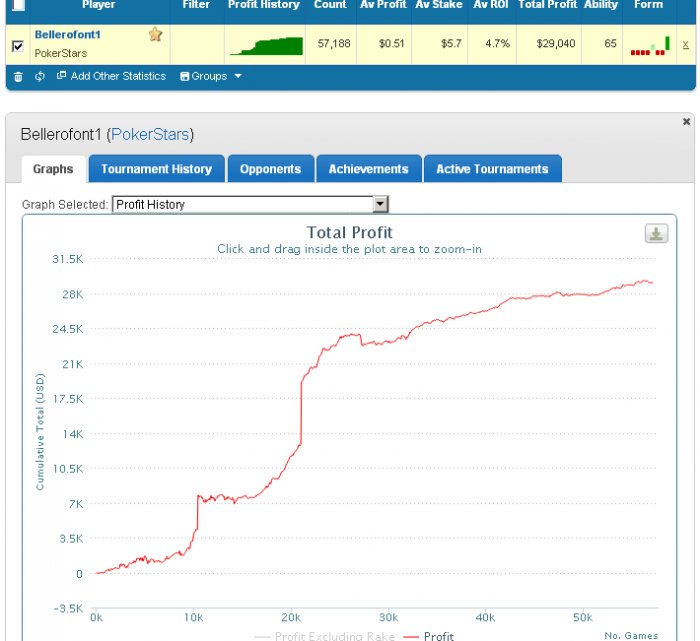
Task: Toggle the Bellerofont1 row checkbox
Action: 18,46
